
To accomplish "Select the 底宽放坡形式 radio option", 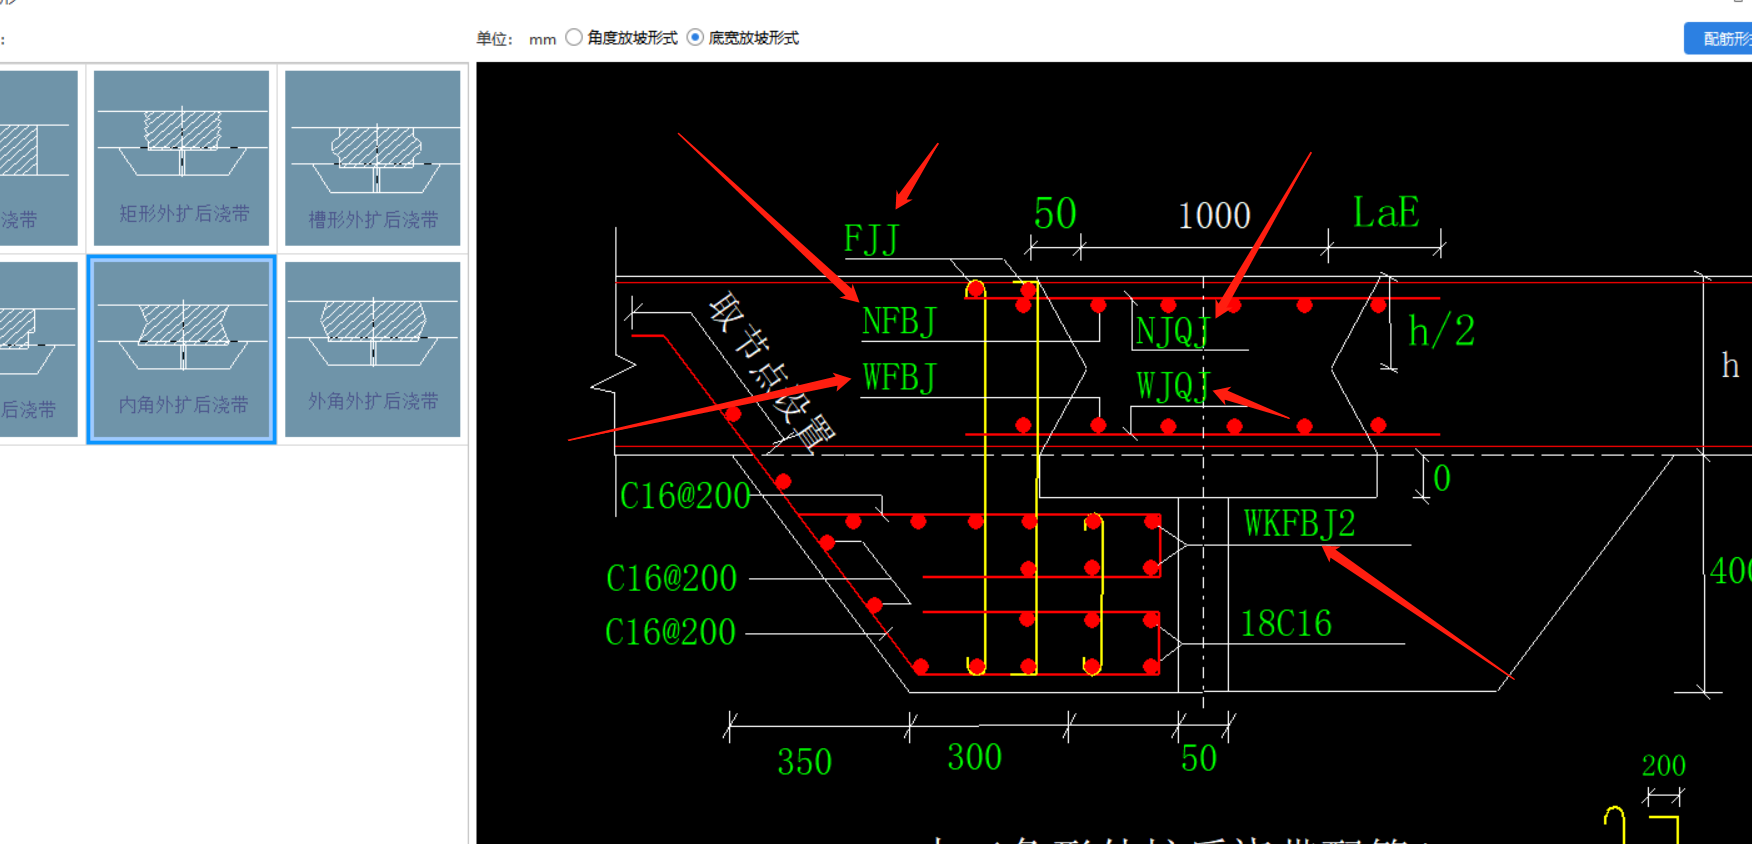I will 695,38.
